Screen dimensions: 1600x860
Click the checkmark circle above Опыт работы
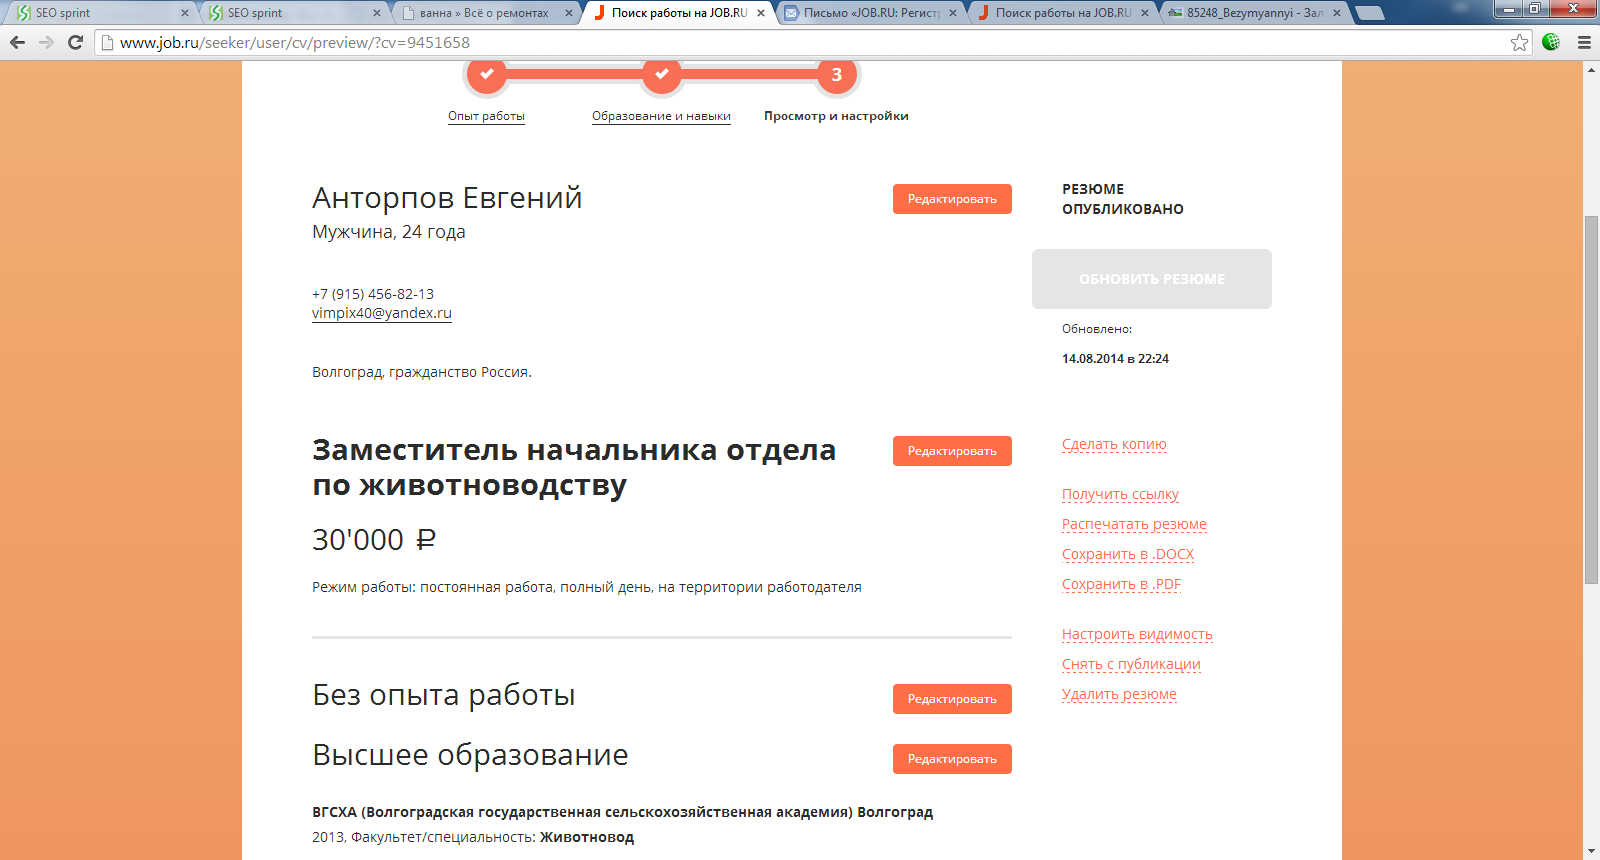tap(487, 74)
